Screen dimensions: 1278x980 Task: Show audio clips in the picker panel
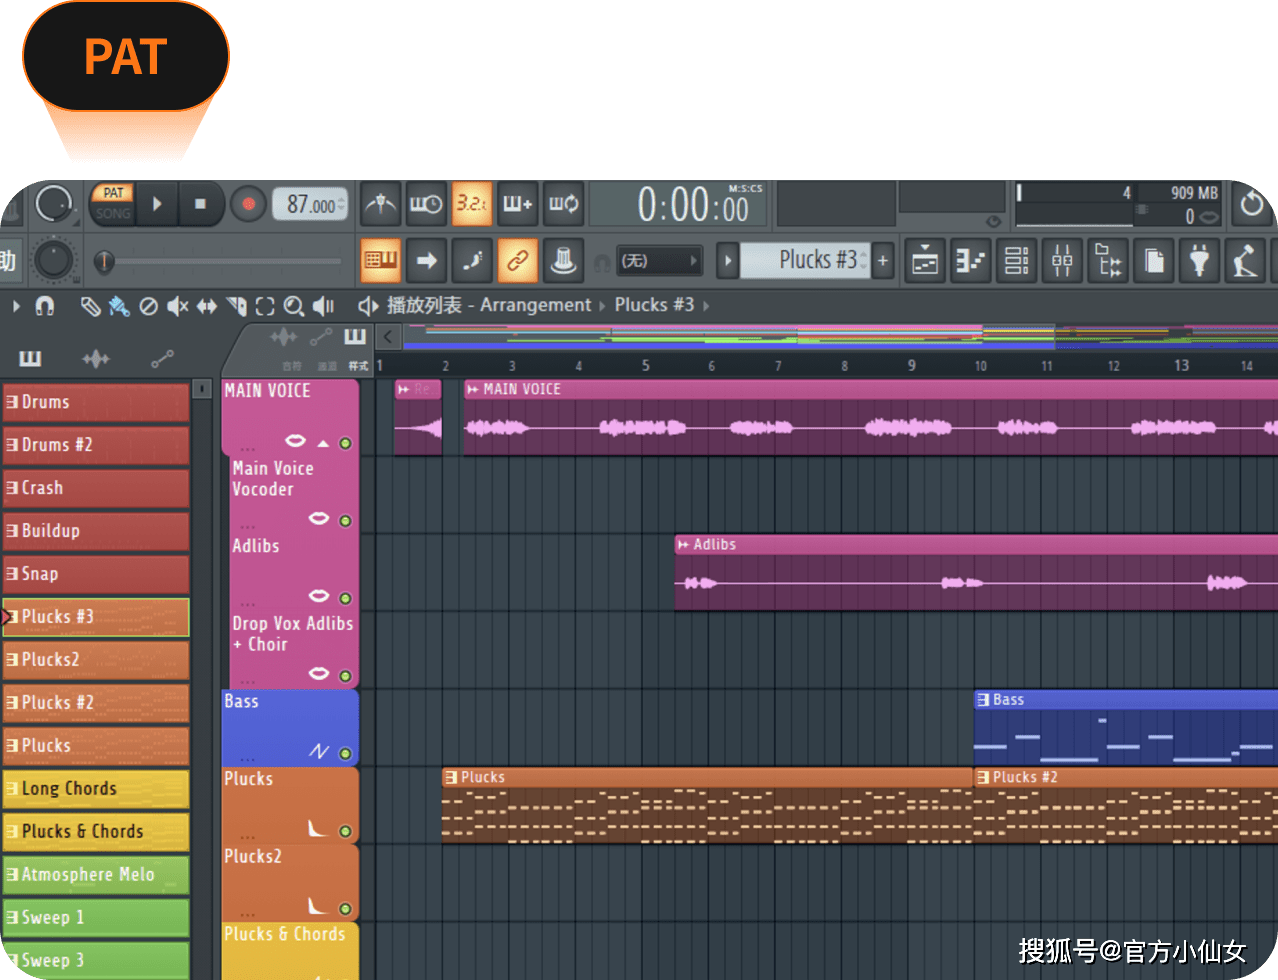96,358
